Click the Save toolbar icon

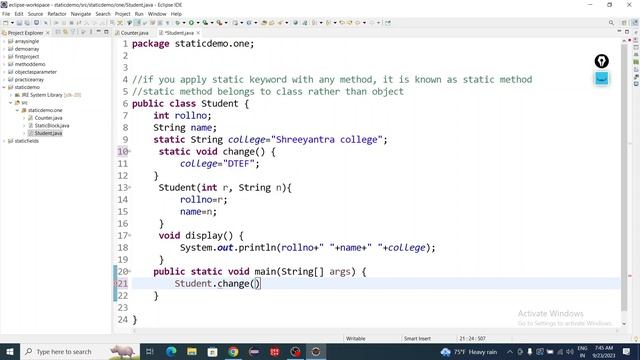point(19,23)
